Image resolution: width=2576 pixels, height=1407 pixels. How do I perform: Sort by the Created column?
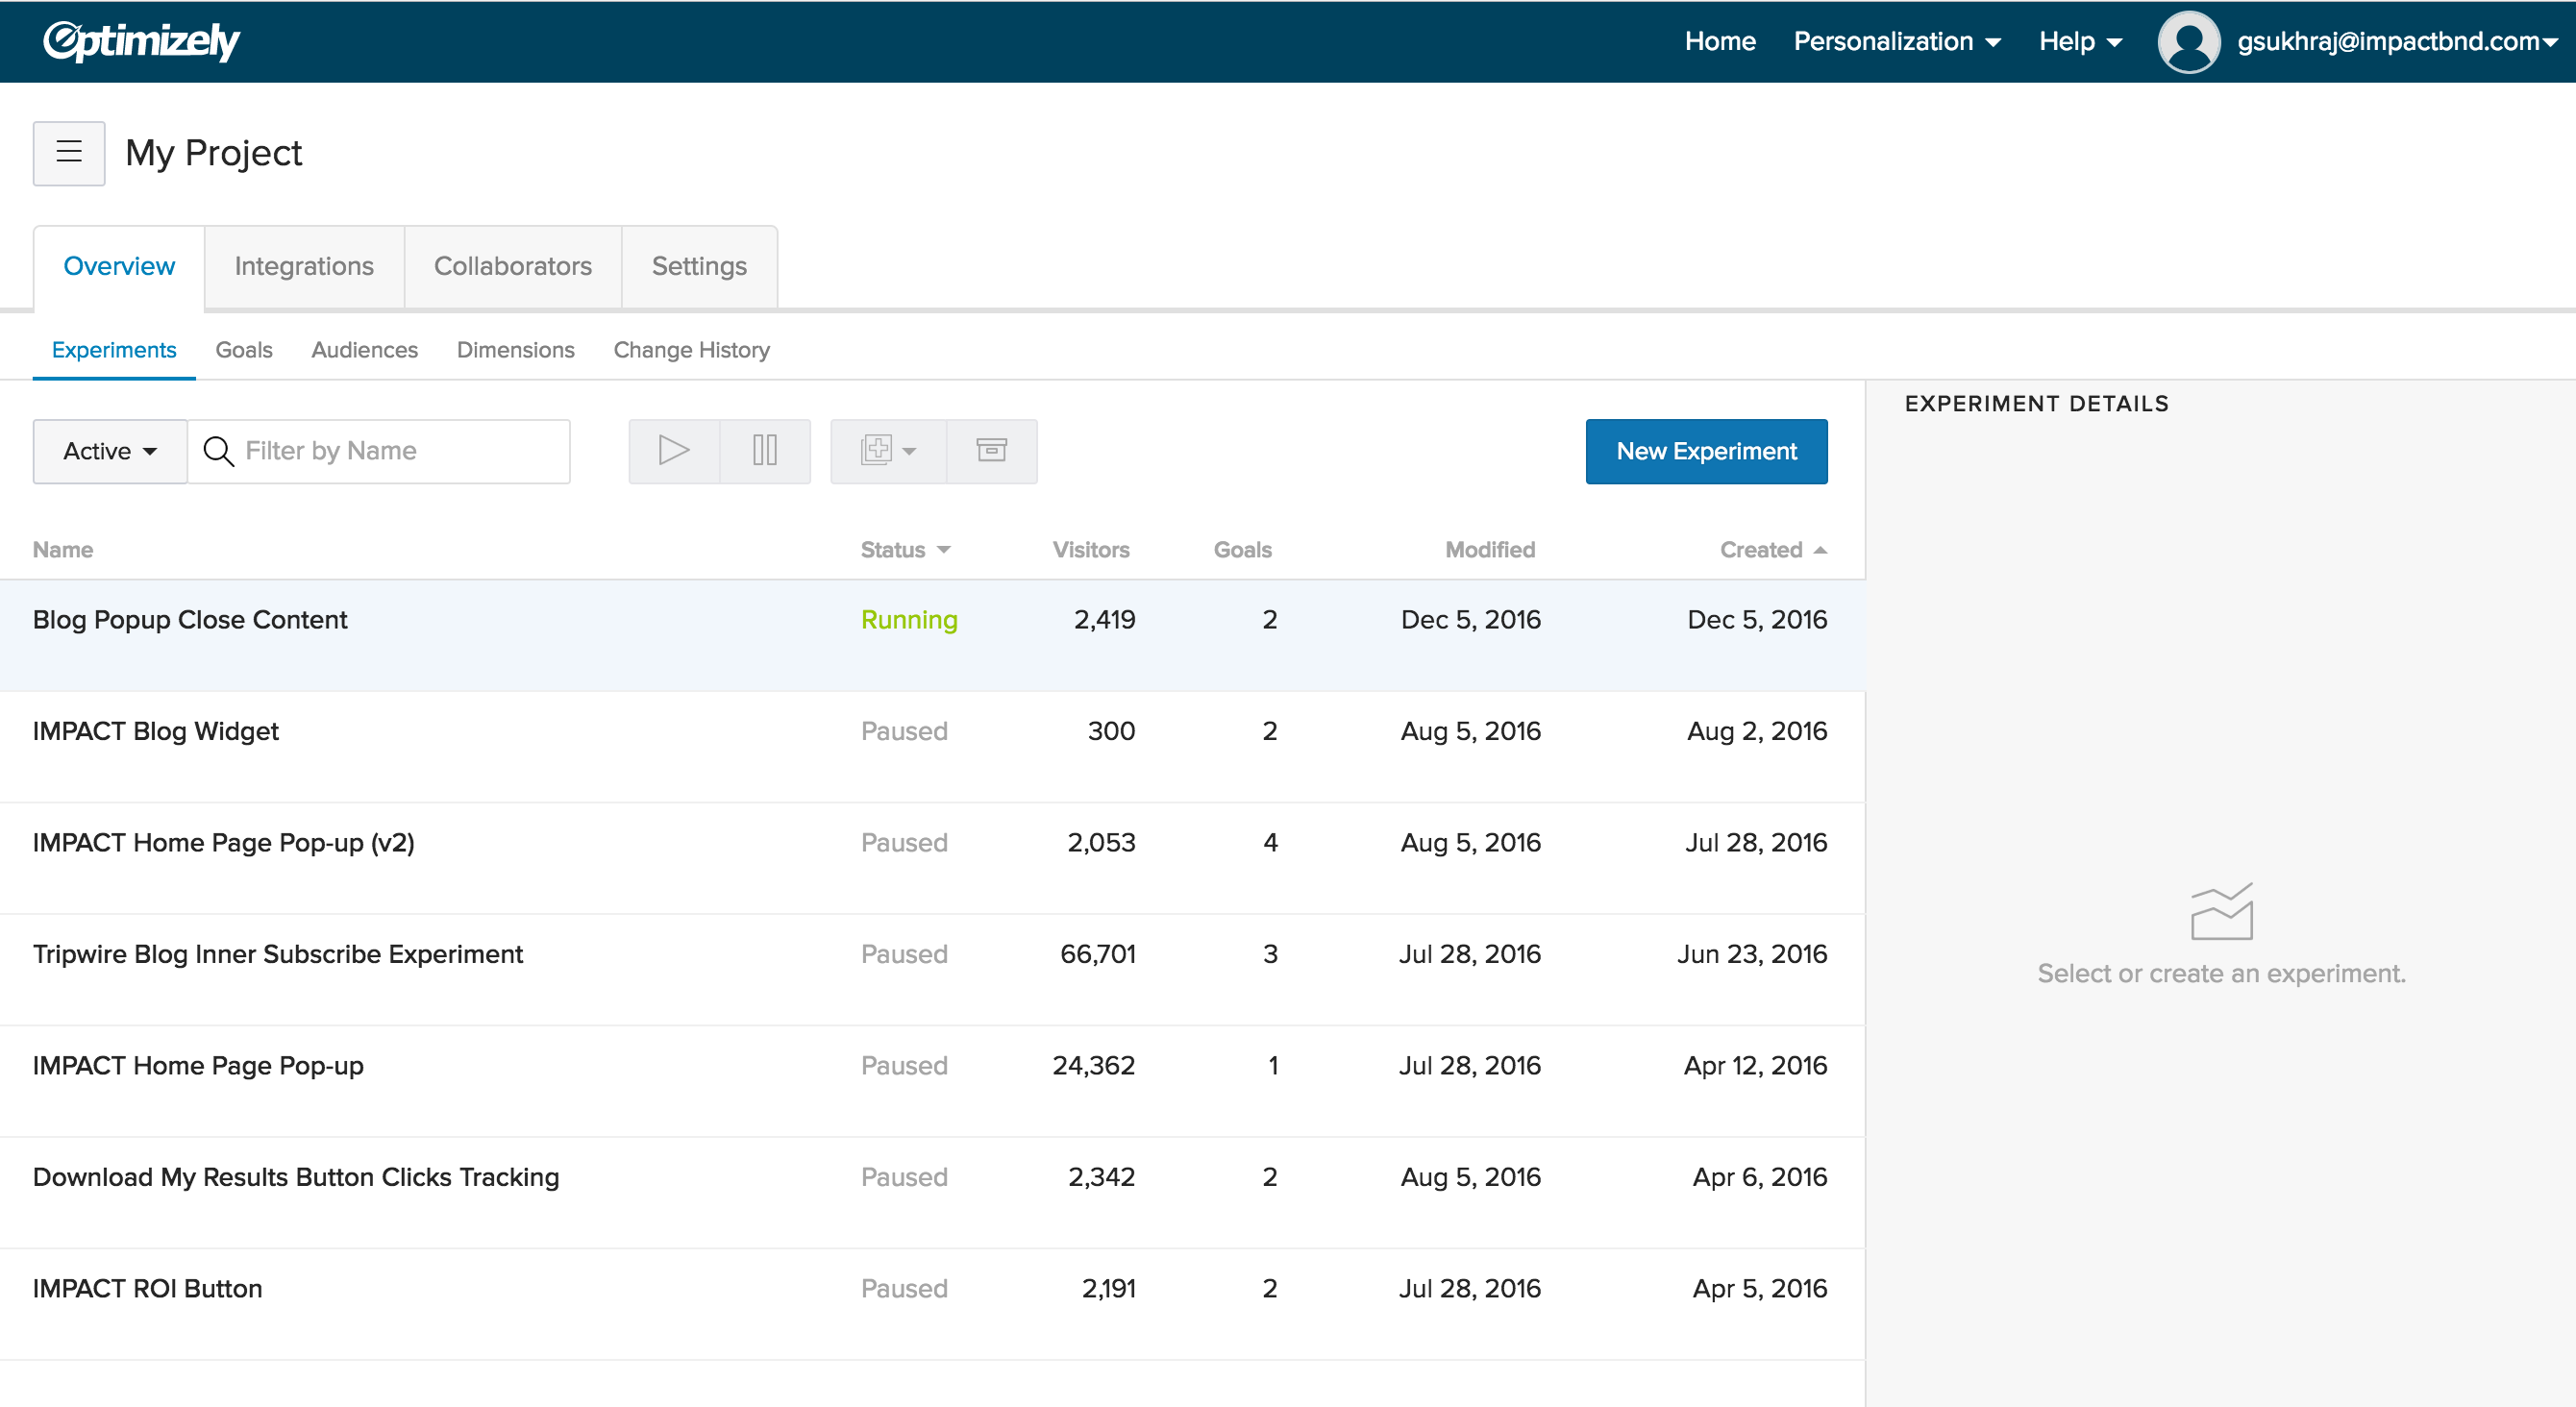point(1773,550)
